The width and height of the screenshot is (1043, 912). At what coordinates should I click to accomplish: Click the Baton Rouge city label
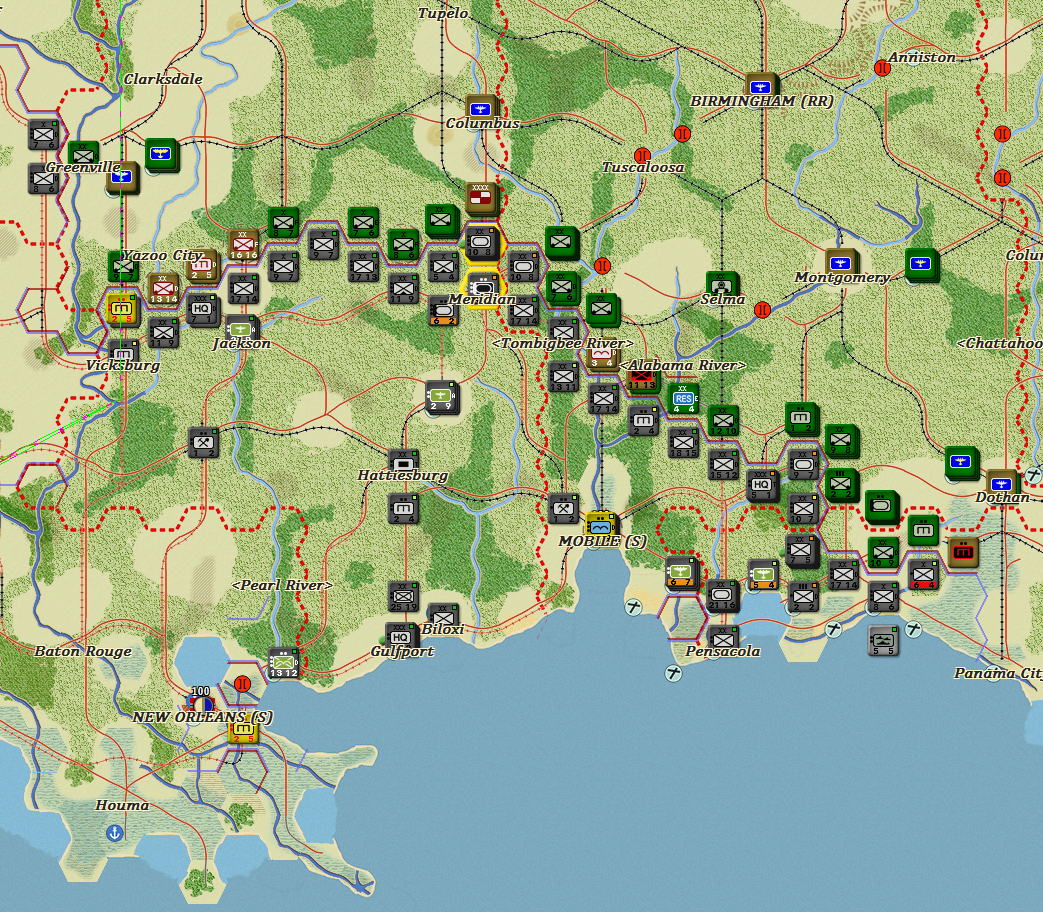[x=82, y=651]
